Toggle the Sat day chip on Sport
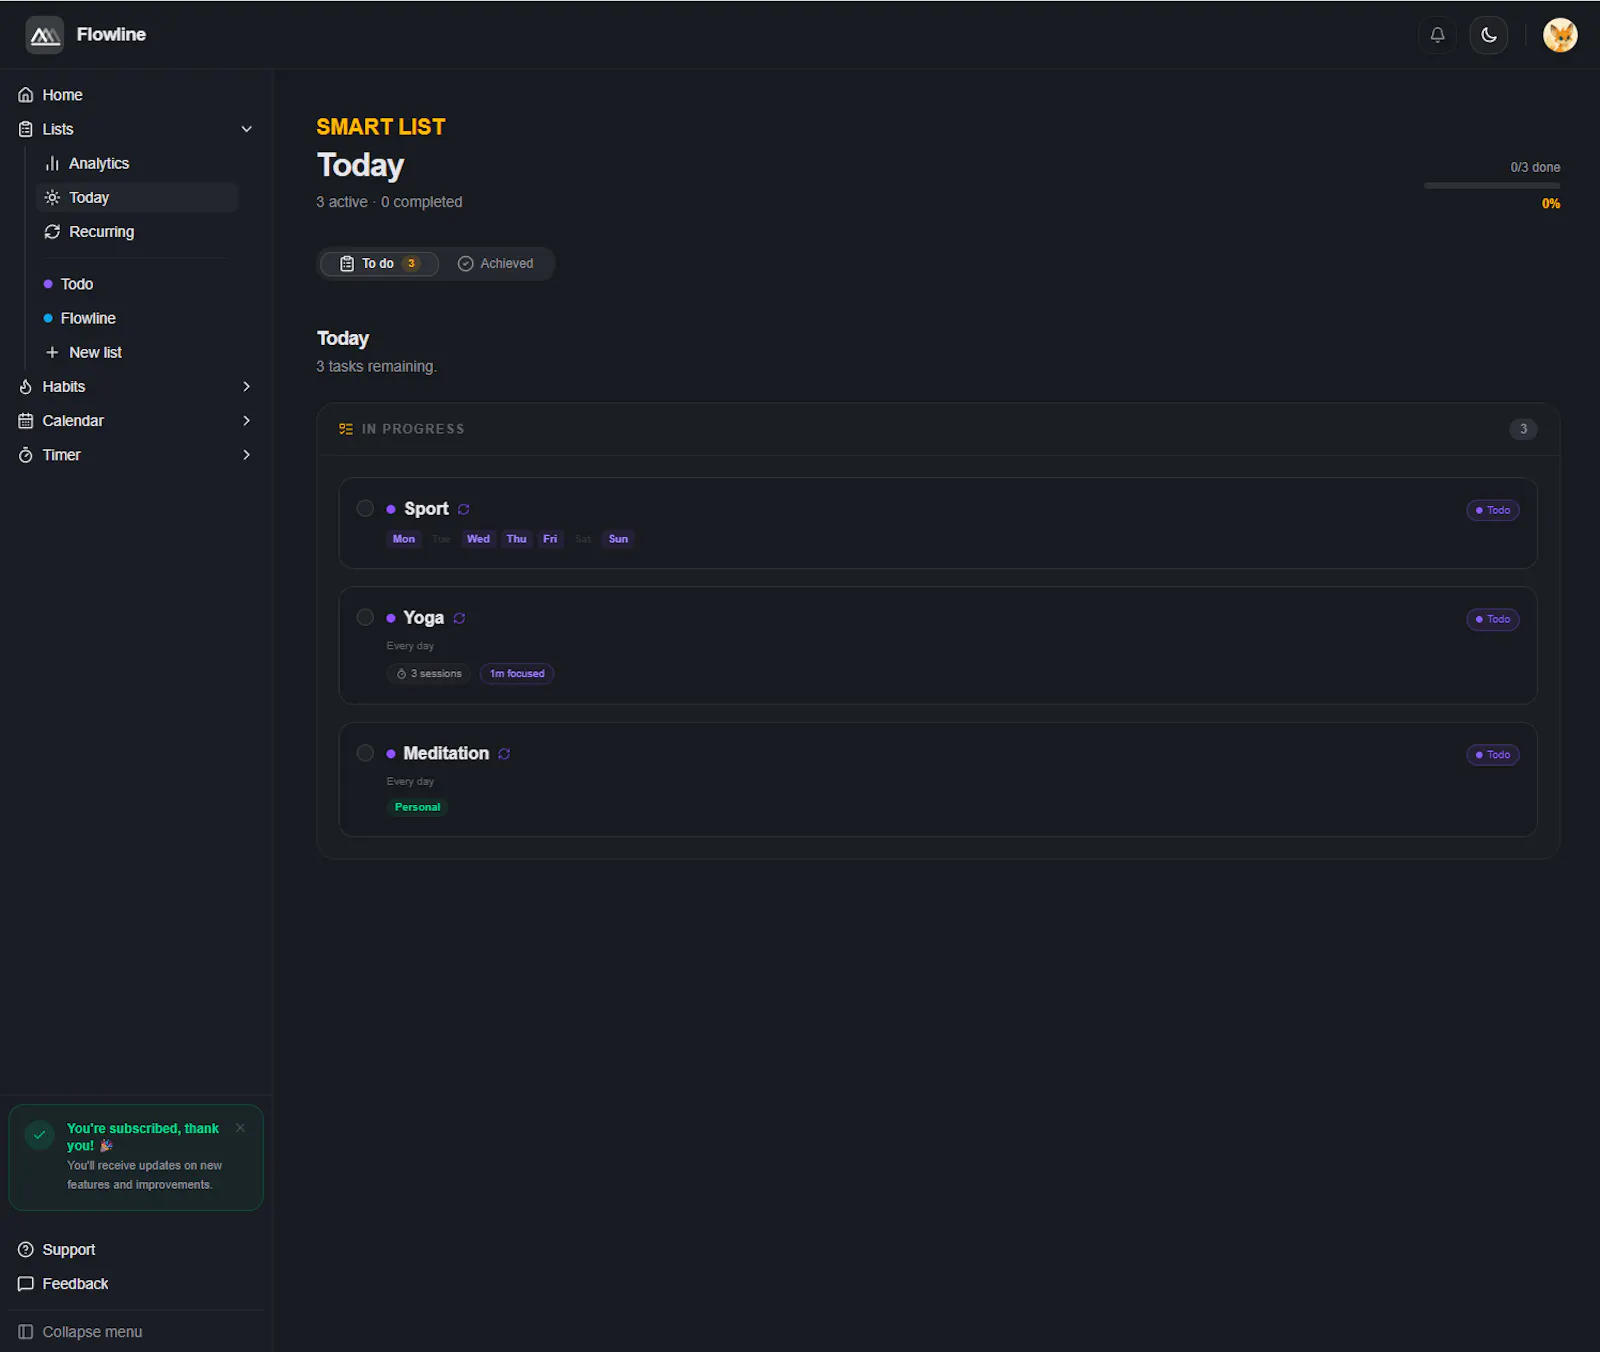Screen dimensions: 1600x1352 click(583, 539)
